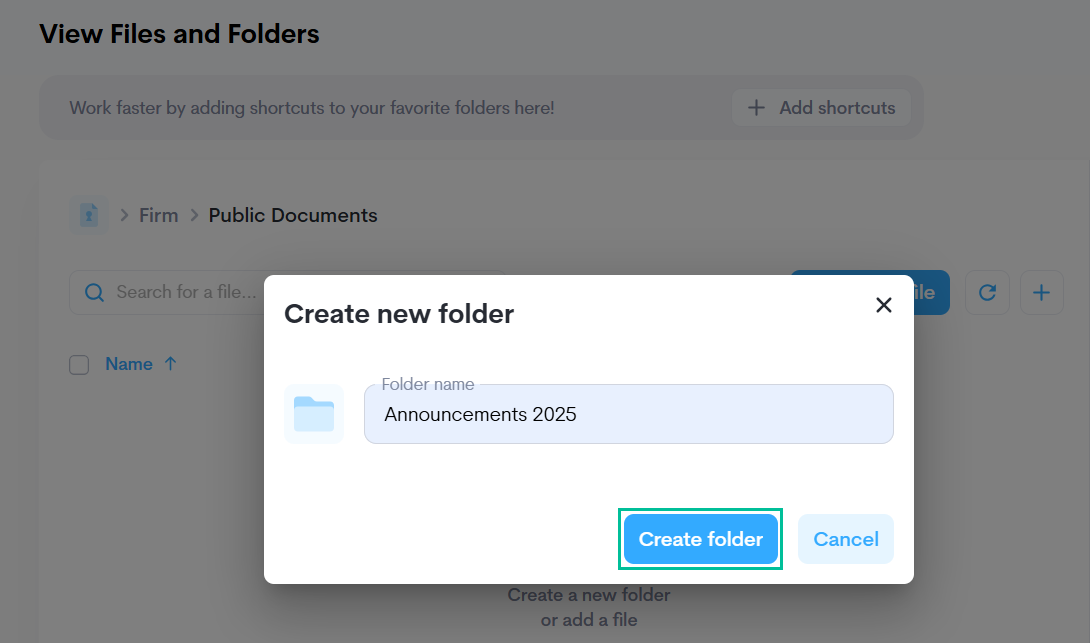1090x643 pixels.
Task: Refresh the file list
Action: pyautogui.click(x=987, y=292)
